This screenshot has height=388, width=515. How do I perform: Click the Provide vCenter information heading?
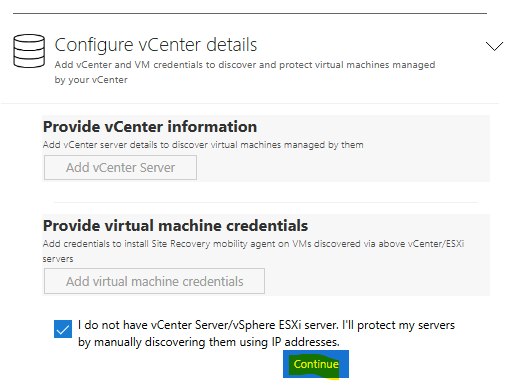coord(150,127)
